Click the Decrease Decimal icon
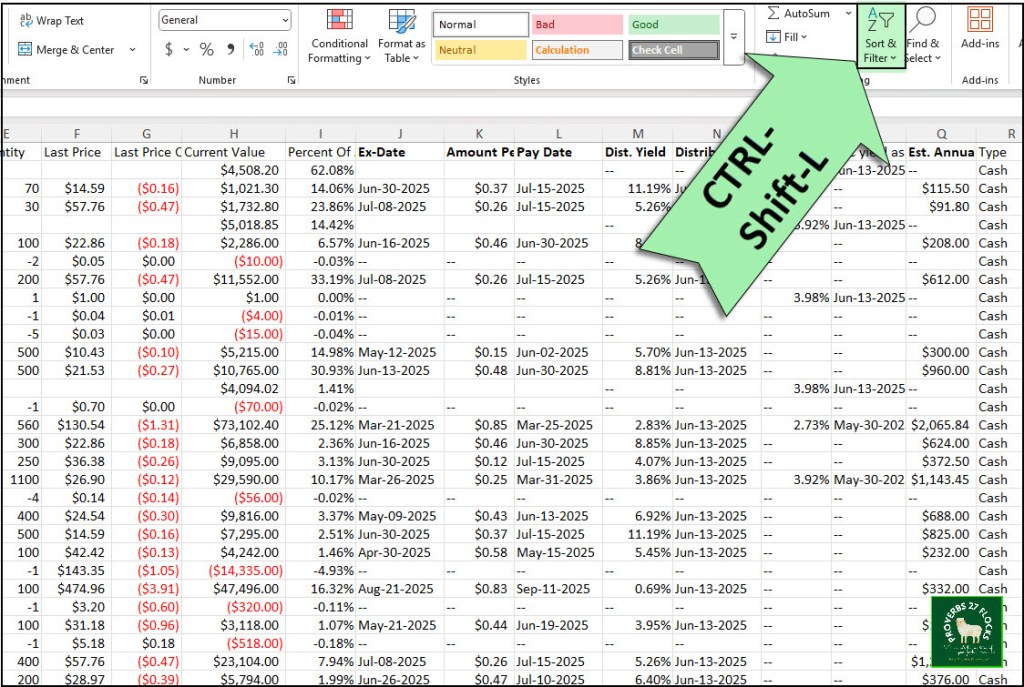The image size is (1024, 687). pyautogui.click(x=281, y=50)
